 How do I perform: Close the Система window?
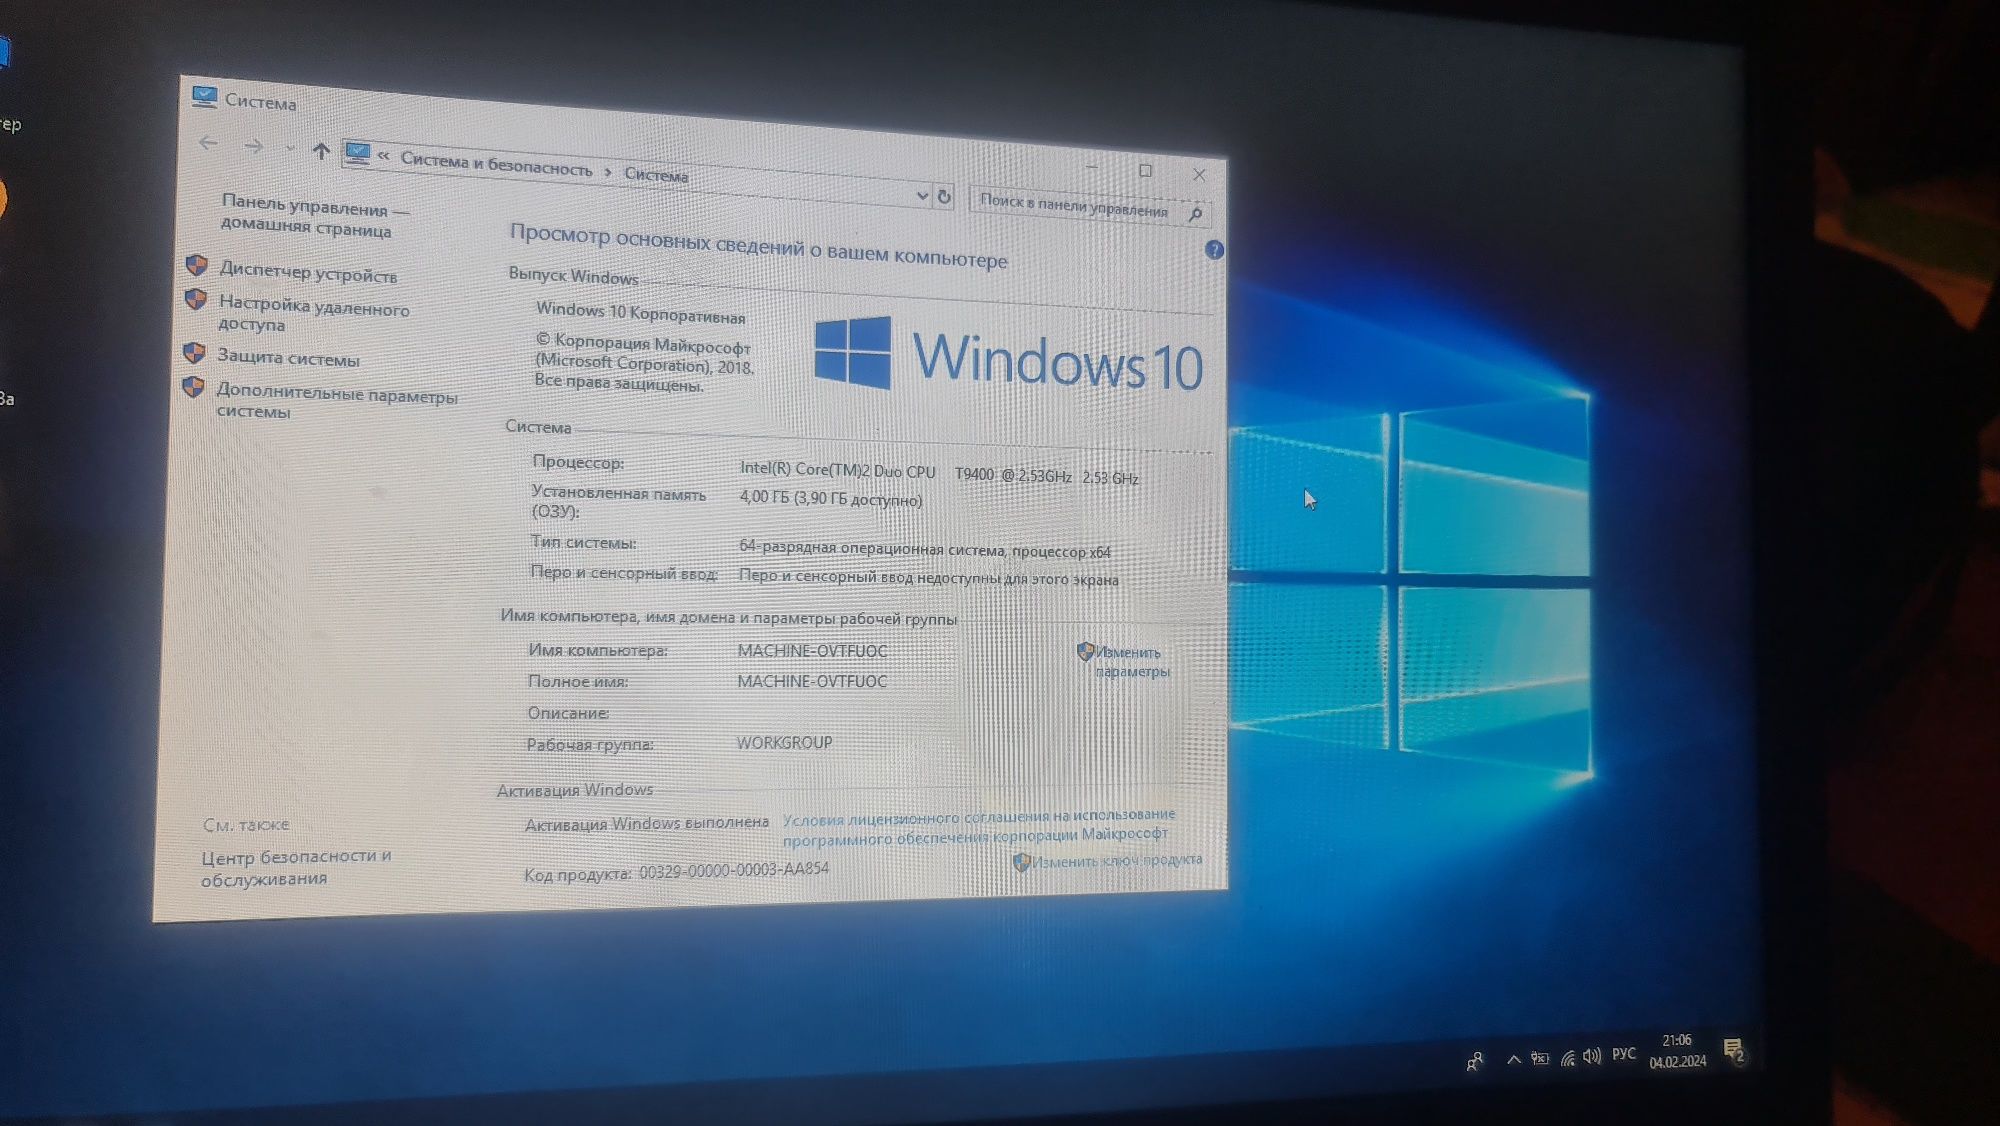[1199, 174]
